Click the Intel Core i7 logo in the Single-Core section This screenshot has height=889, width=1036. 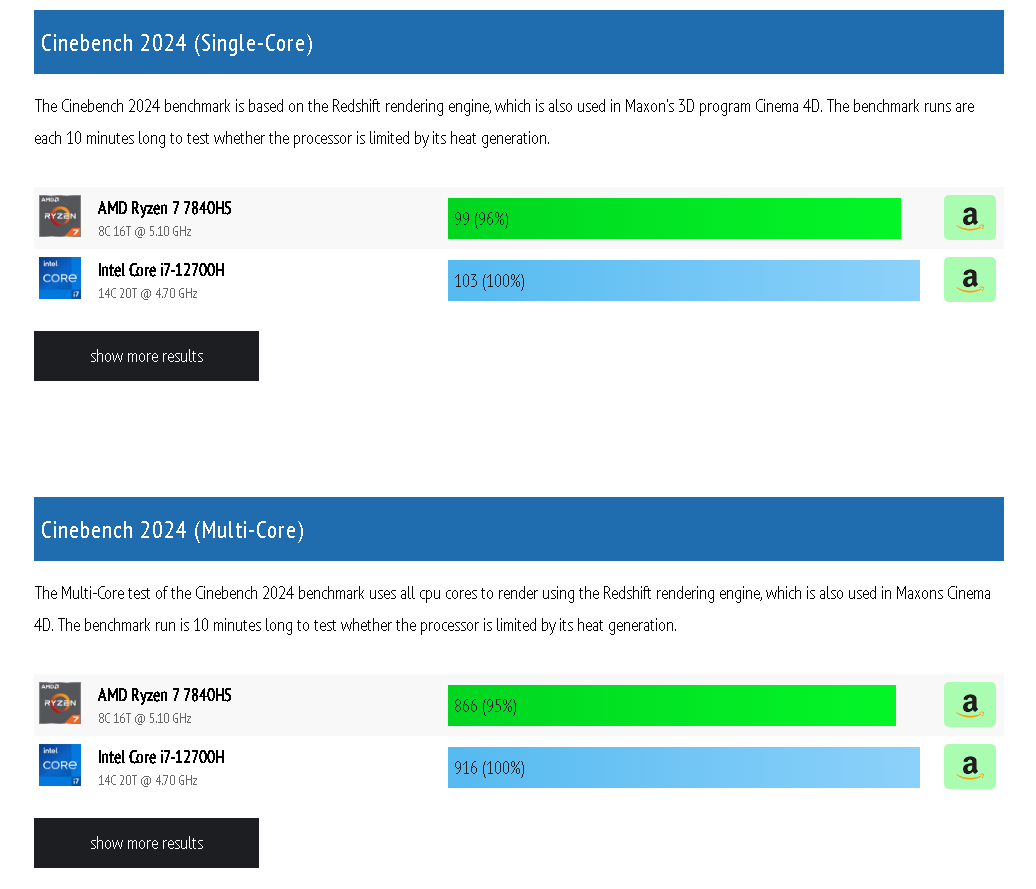coord(60,277)
